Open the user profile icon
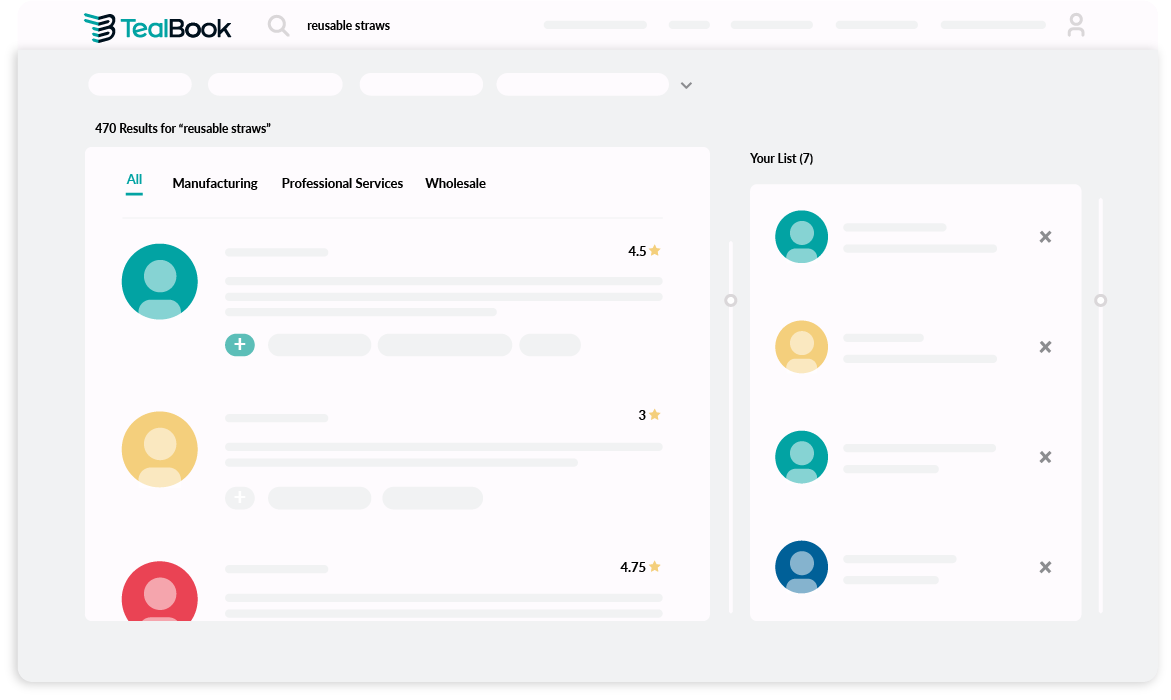Image resolution: width=1171 pixels, height=700 pixels. 1076,25
